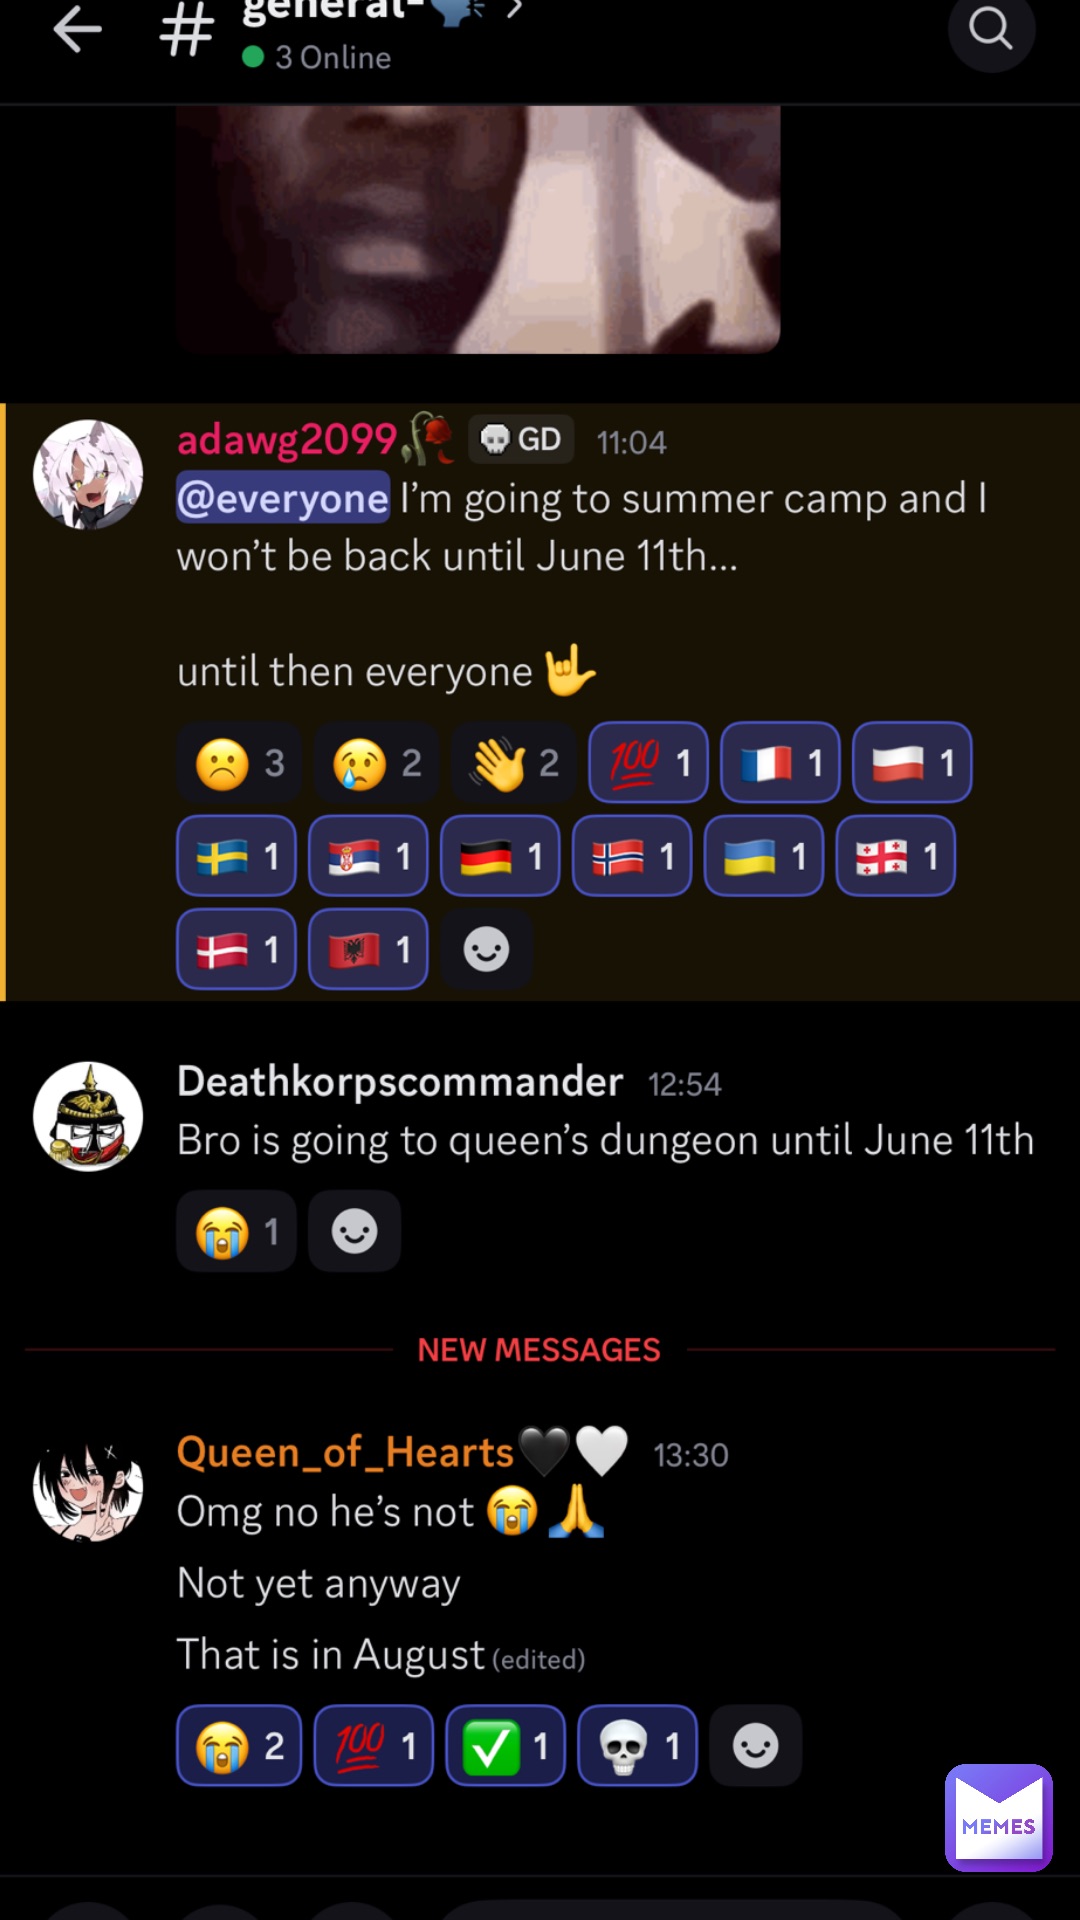Tap the MEMES watermark icon

(998, 1817)
